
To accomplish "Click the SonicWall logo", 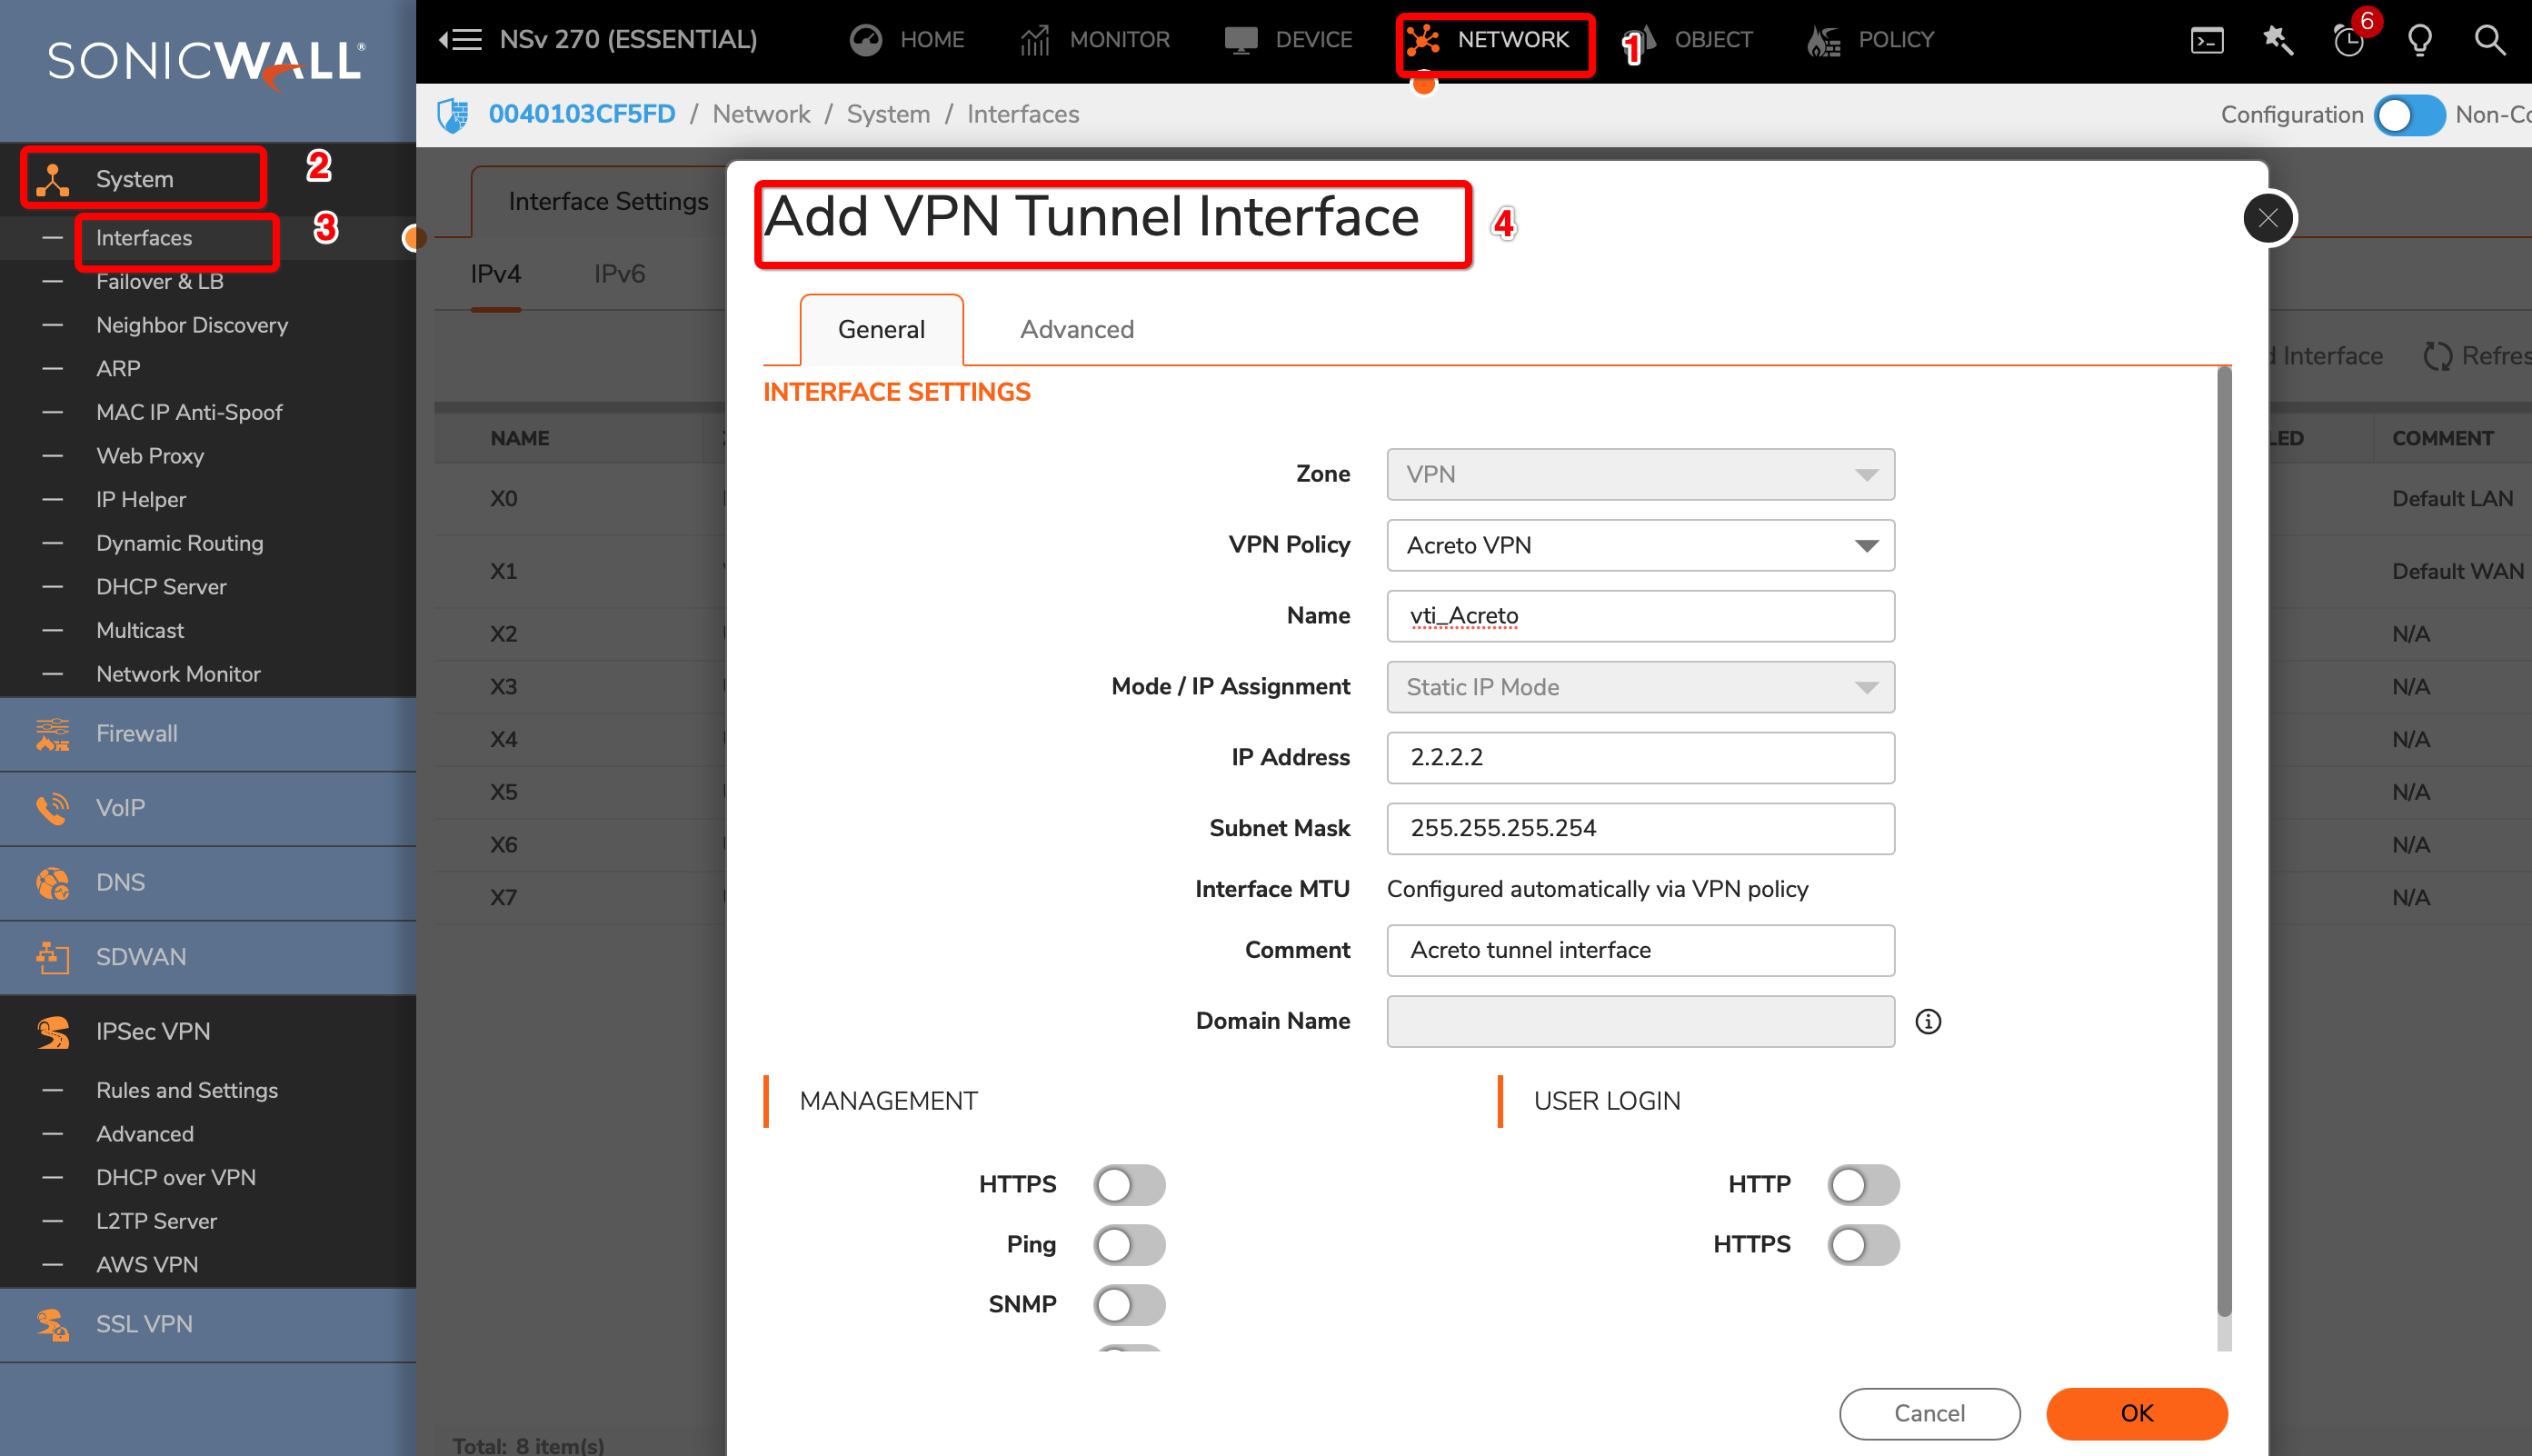I will point(207,64).
